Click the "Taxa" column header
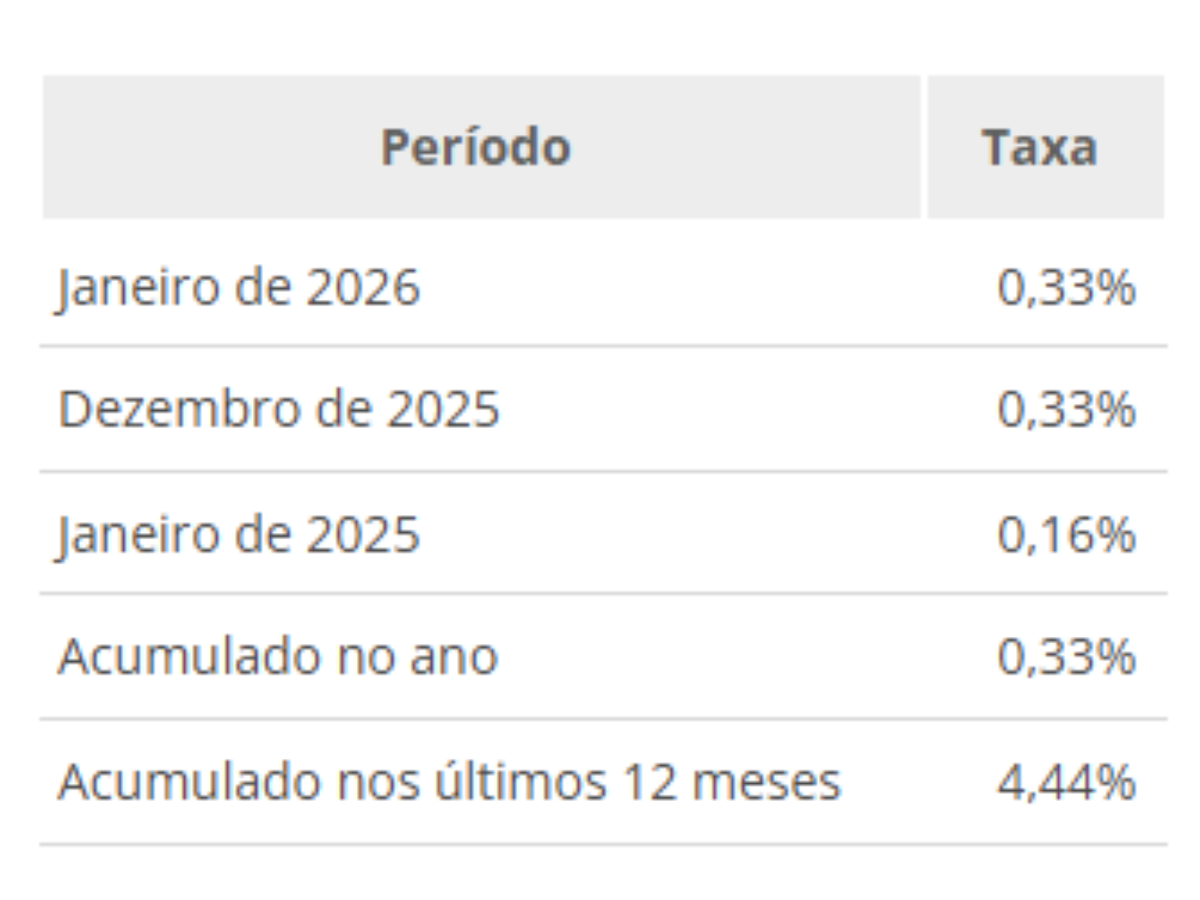Viewport: 1200px width, 900px height. (1039, 147)
